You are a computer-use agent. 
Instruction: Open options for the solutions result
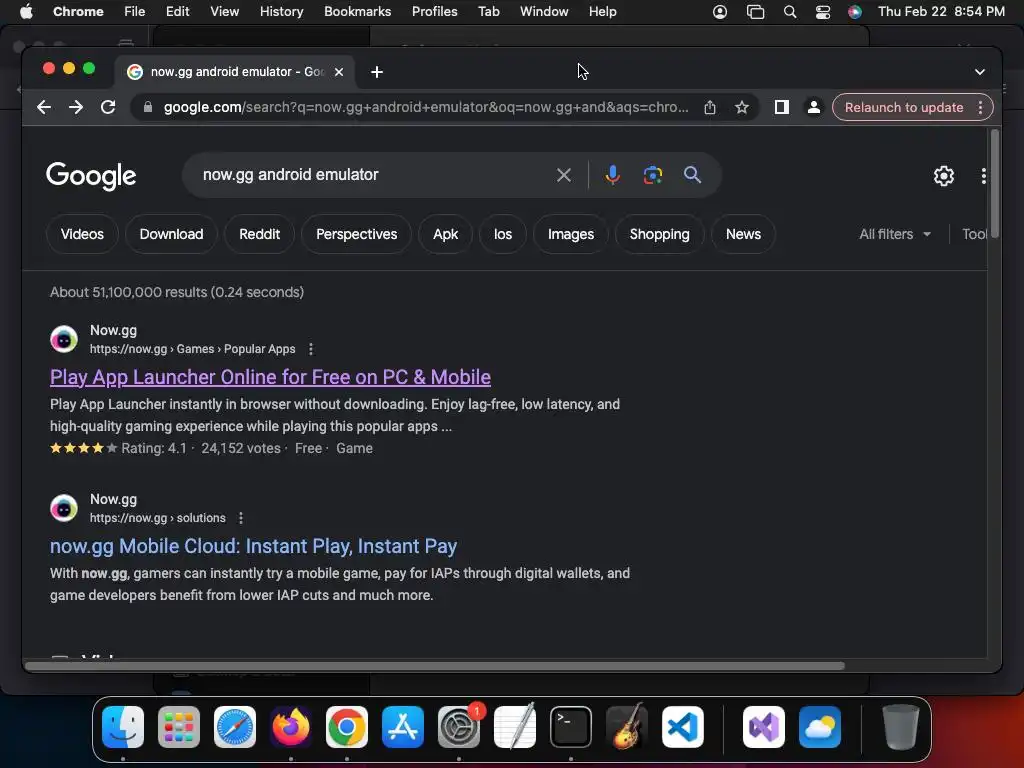tap(241, 518)
